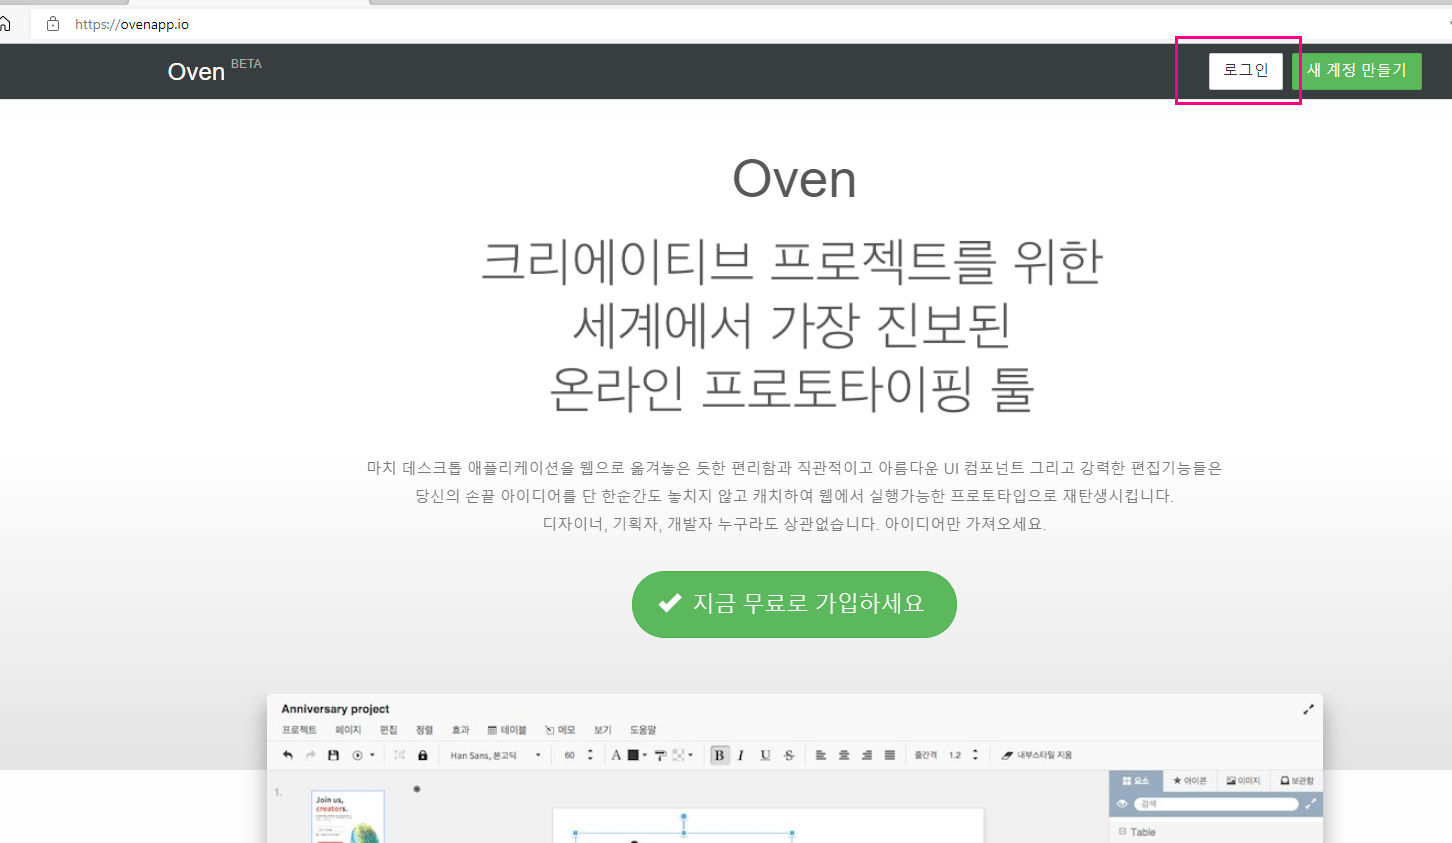Viewport: 1452px width, 843px height.
Task: Open the Han Sans font dropdown
Action: pyautogui.click(x=496, y=755)
